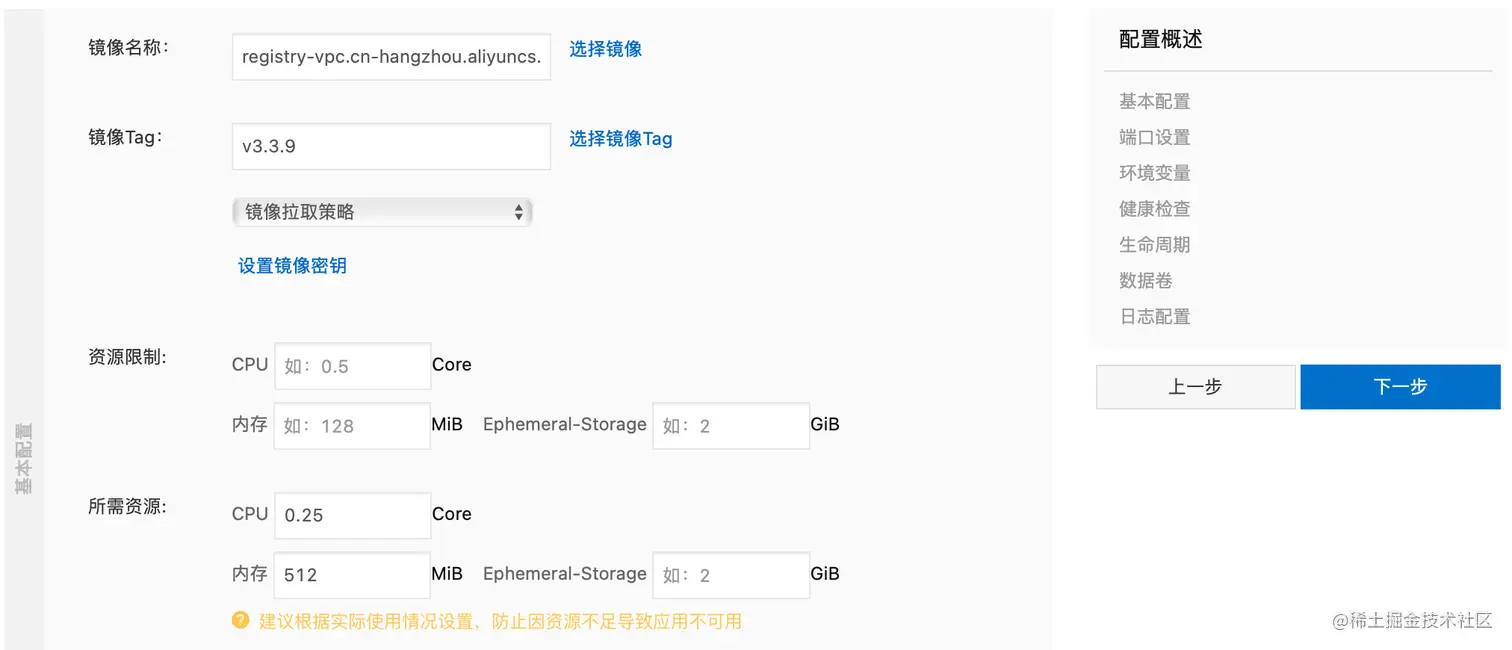Screen dimensions: 1512x650
Task: Click 所需资源 Ephemeral-Storage input field
Action: 731,575
